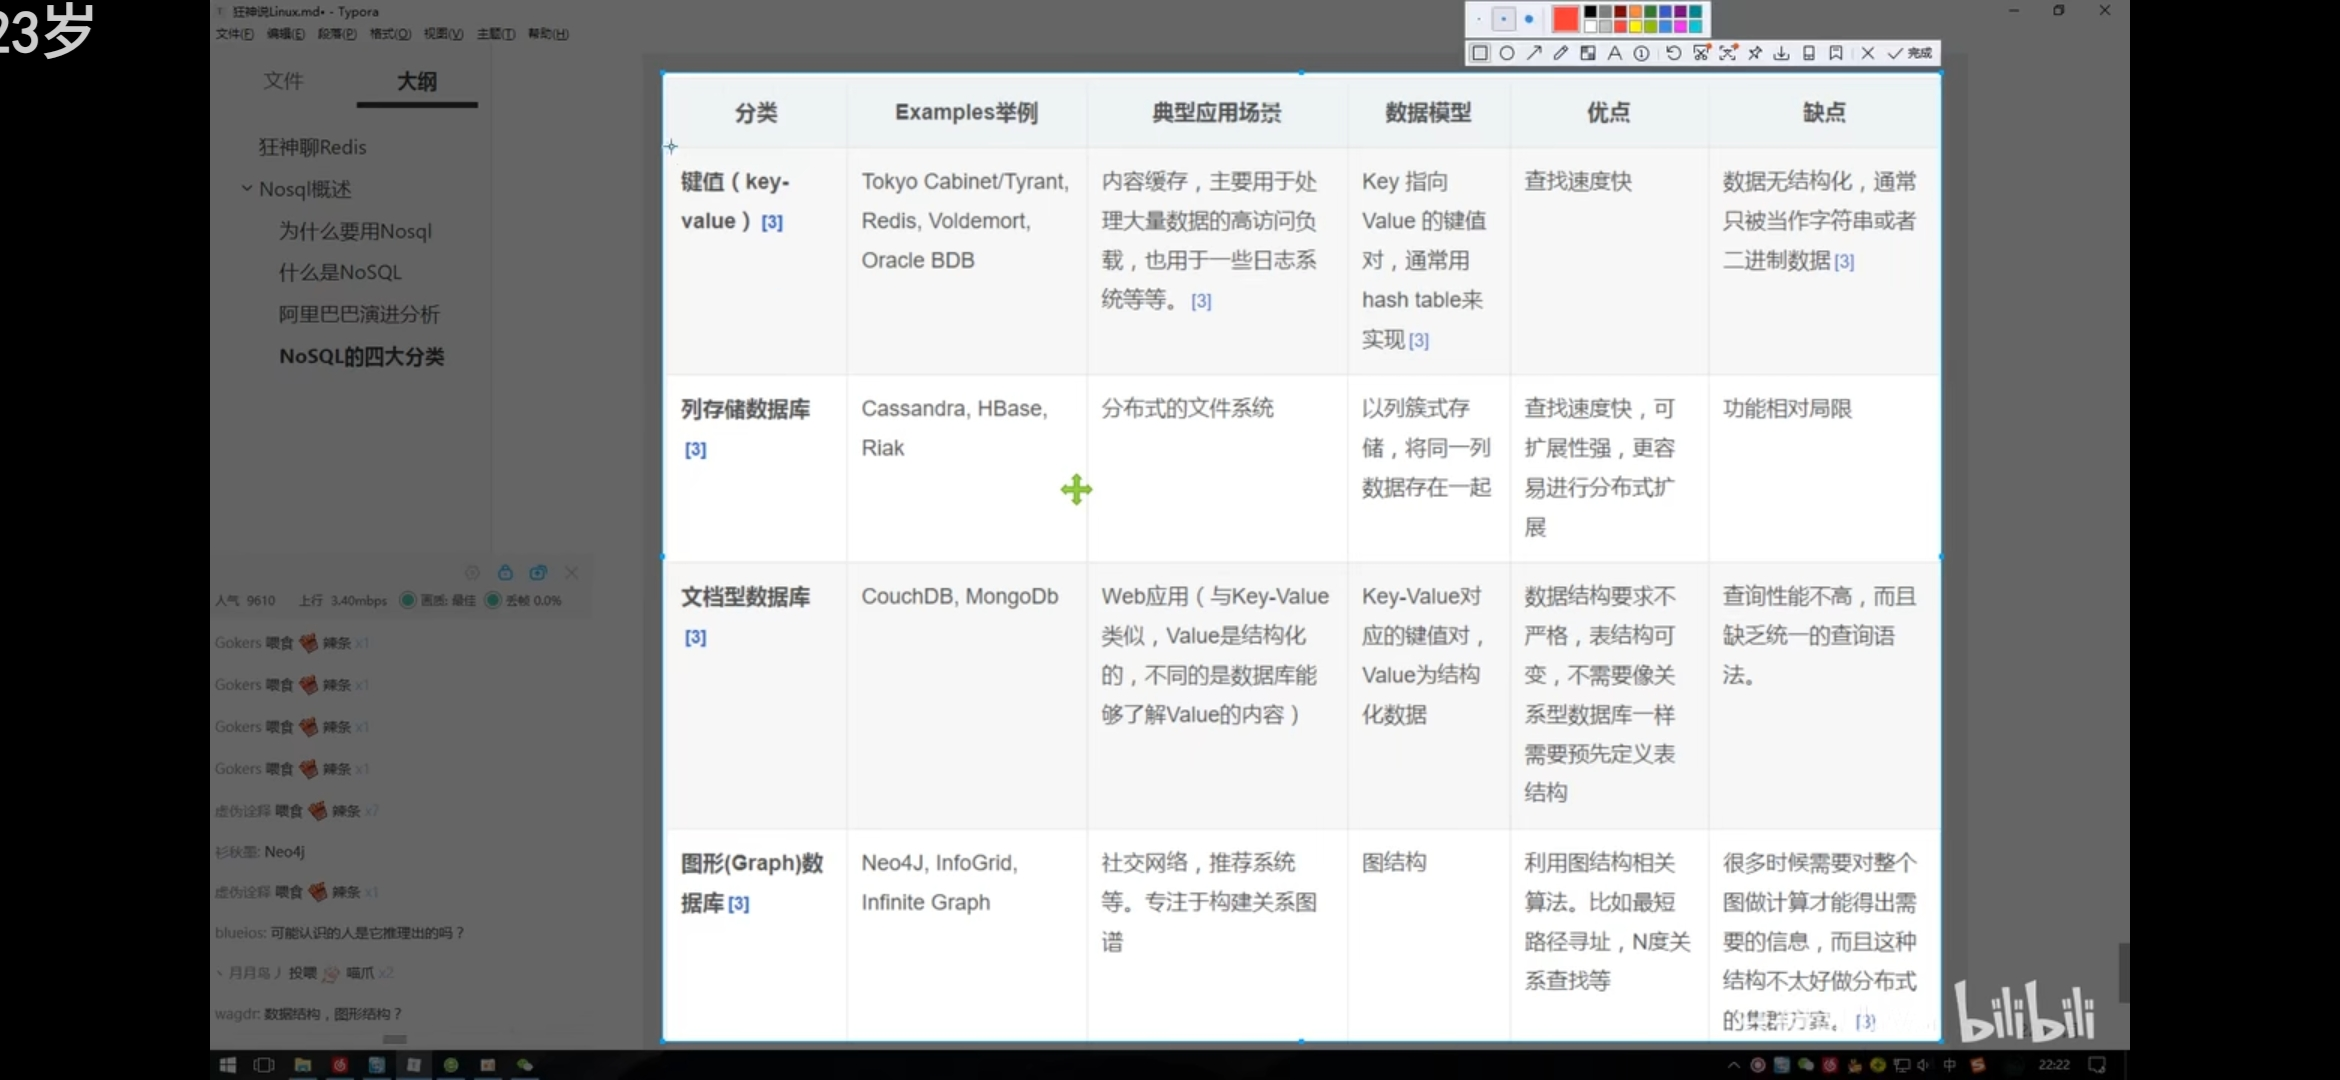Undo the last screenshot annotation
The height and width of the screenshot is (1080, 2340).
coord(1673,53)
